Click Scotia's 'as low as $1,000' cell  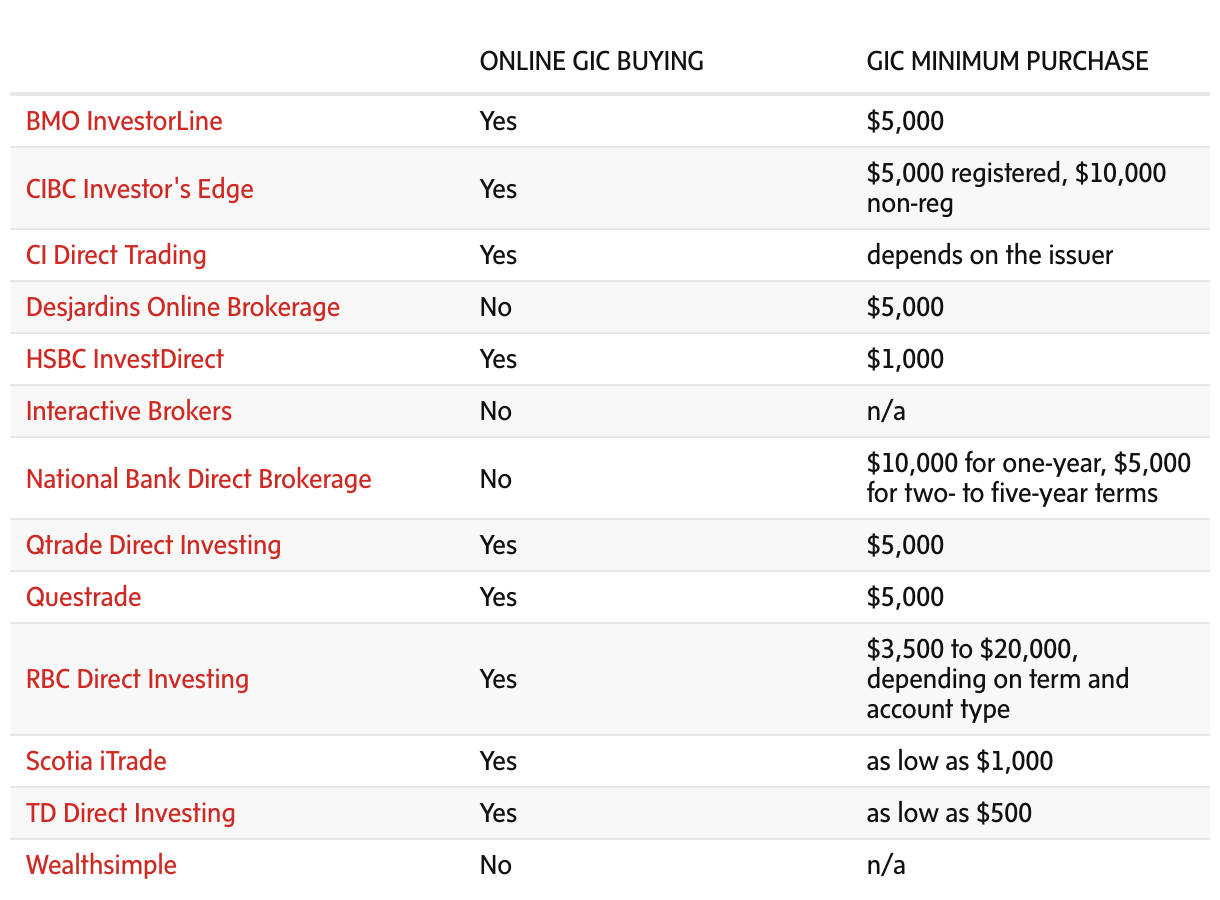click(959, 761)
